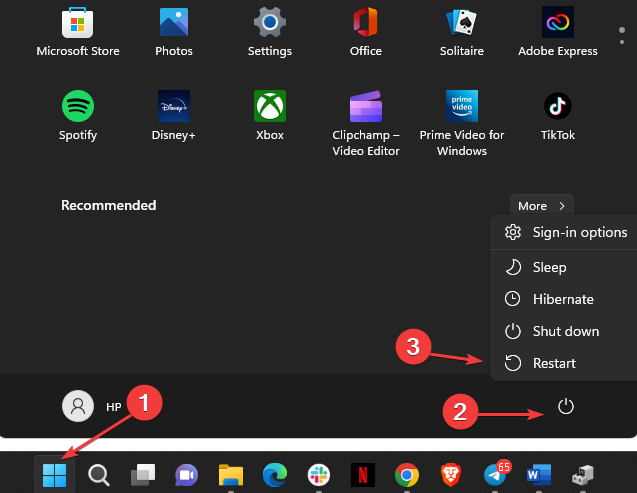Open File Explorer from the taskbar
The image size is (637, 493).
231,475
